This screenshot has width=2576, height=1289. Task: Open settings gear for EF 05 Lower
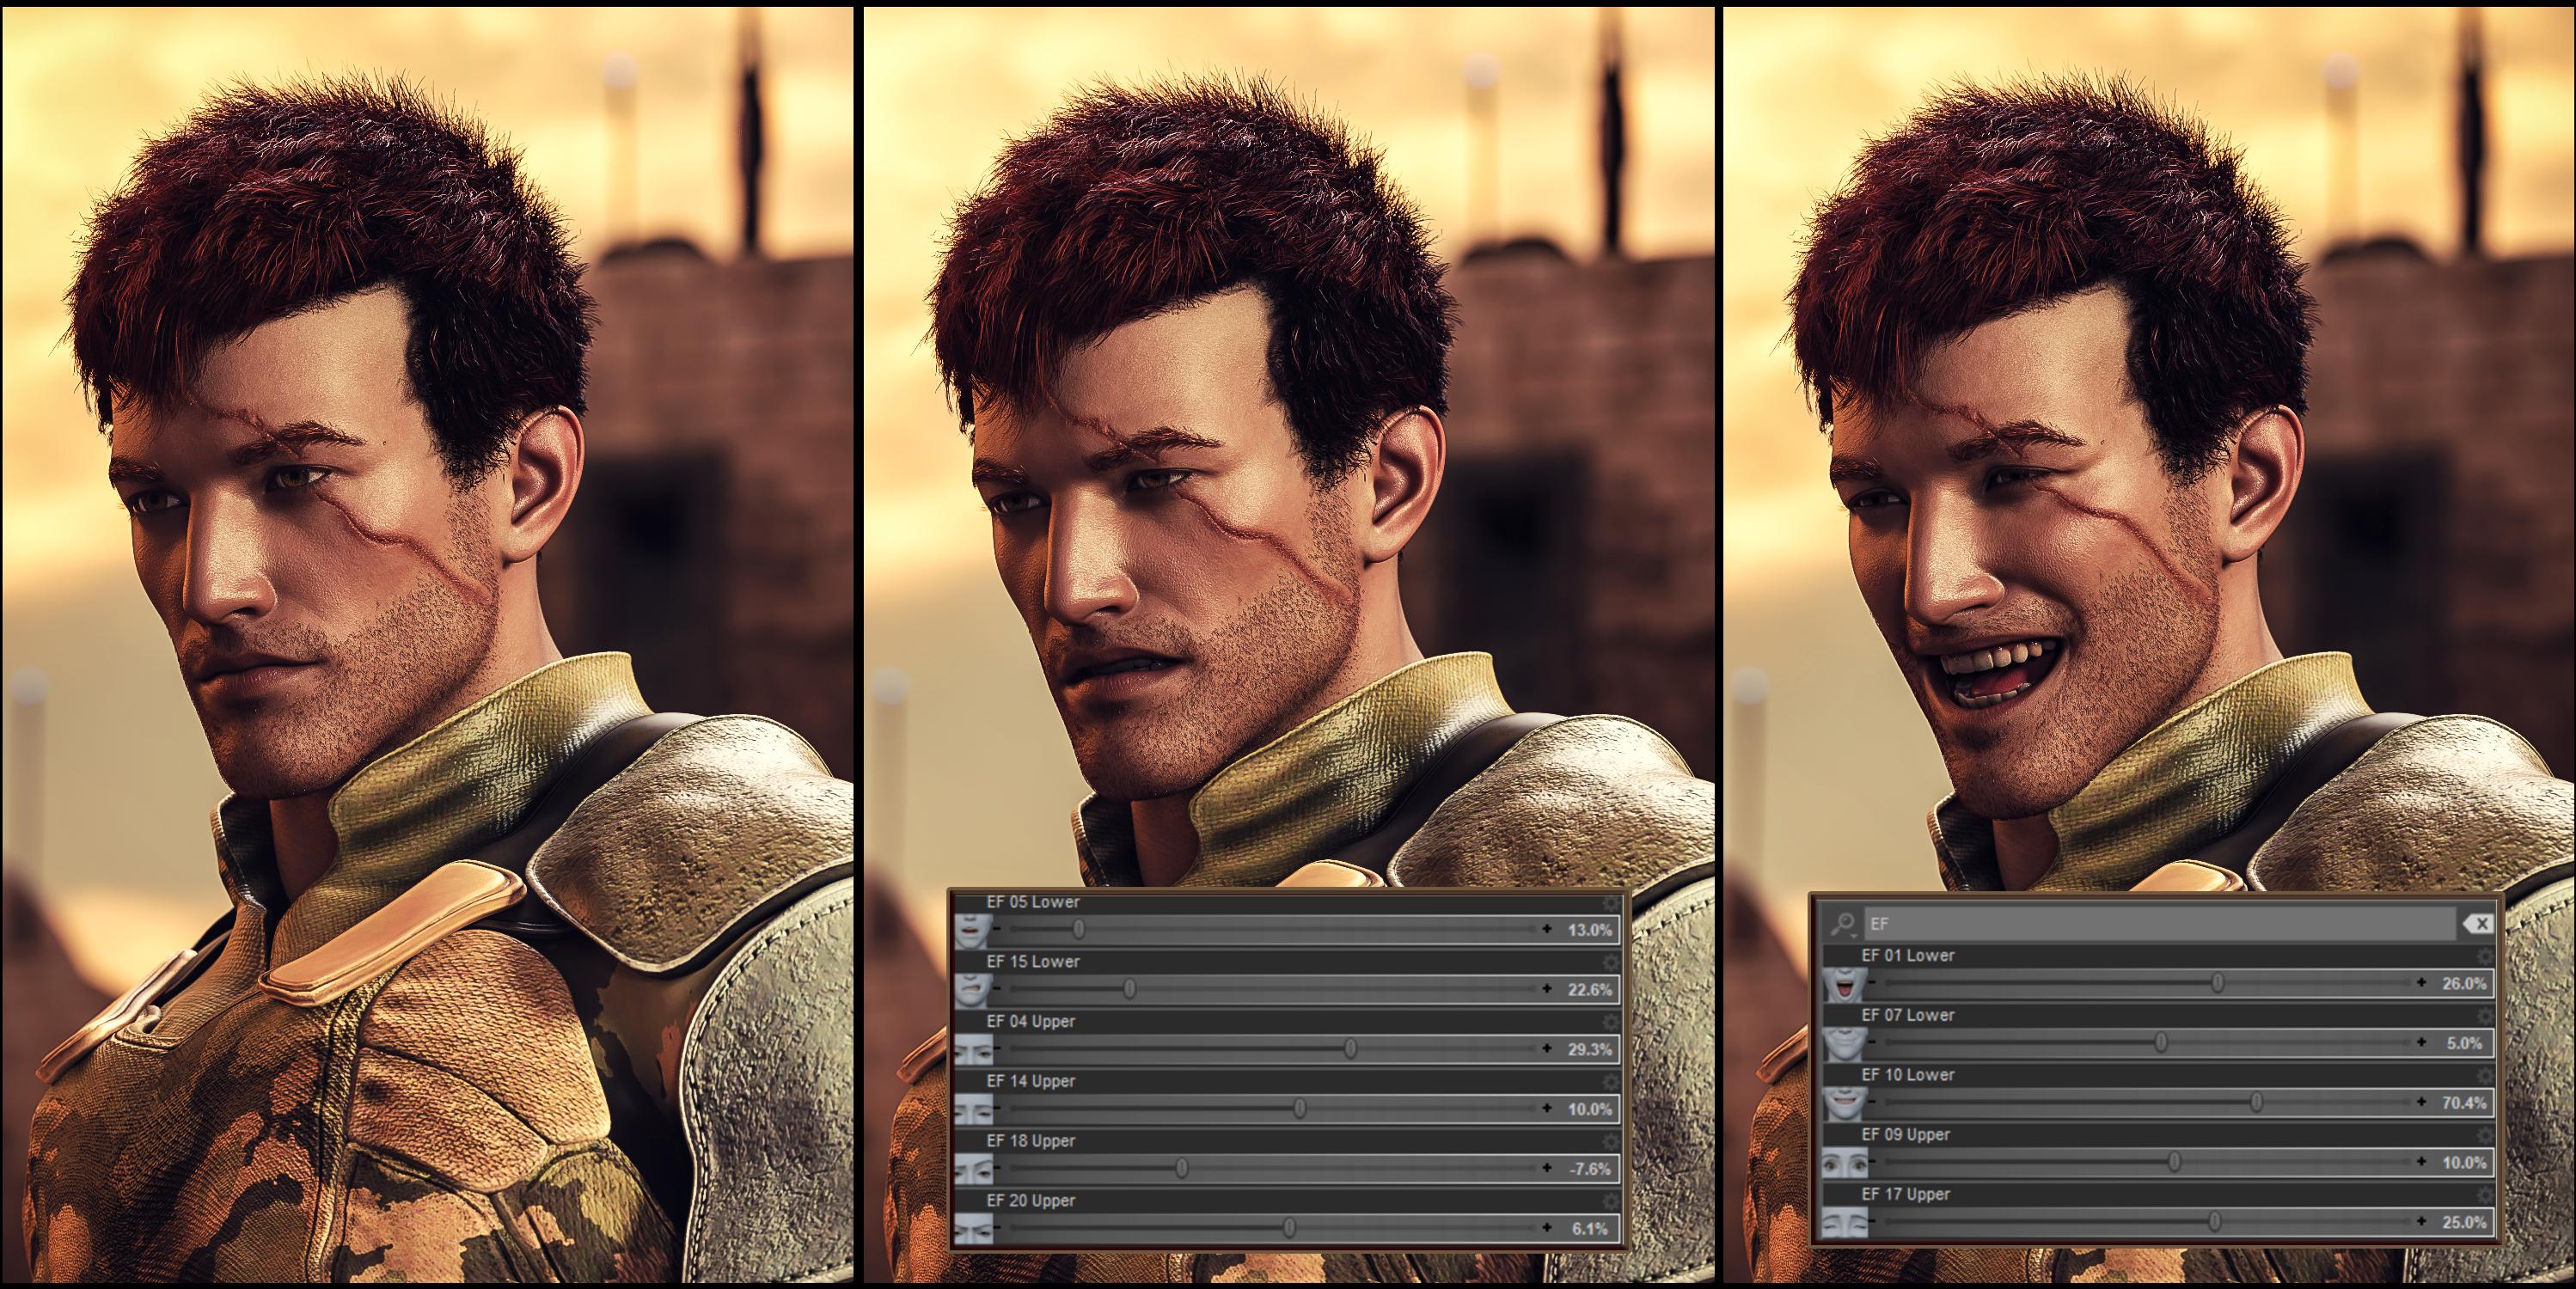point(1609,903)
